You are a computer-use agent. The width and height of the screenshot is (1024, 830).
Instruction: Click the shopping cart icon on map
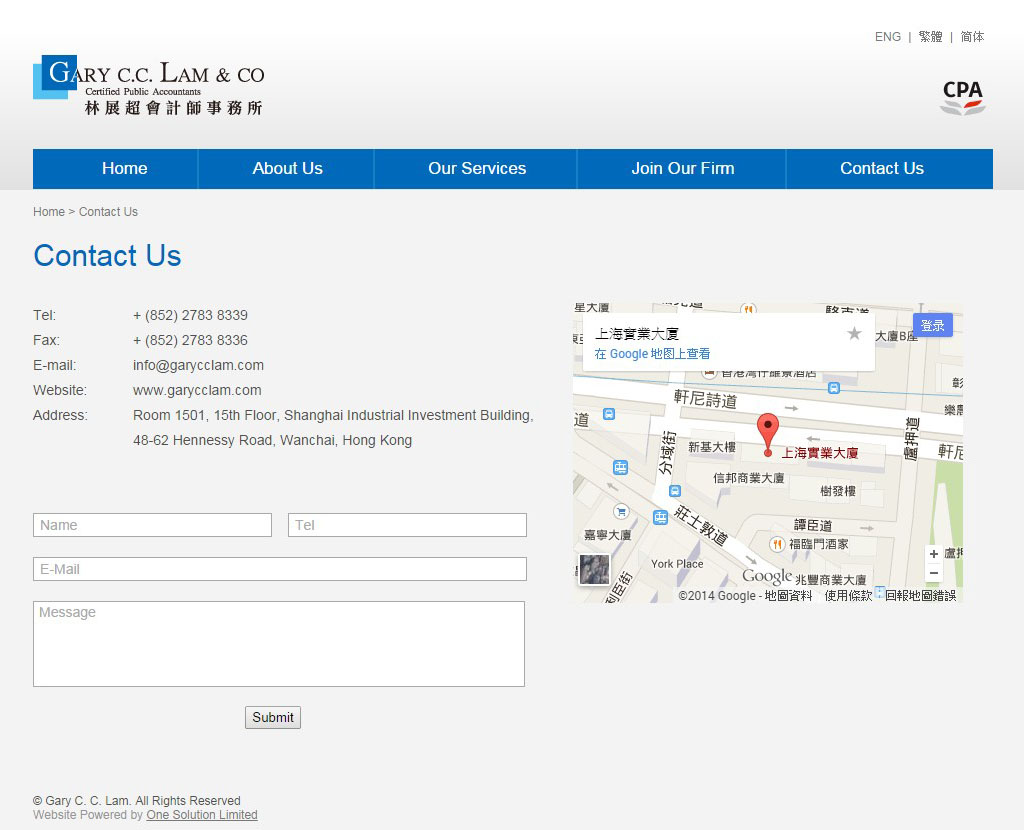(x=621, y=511)
